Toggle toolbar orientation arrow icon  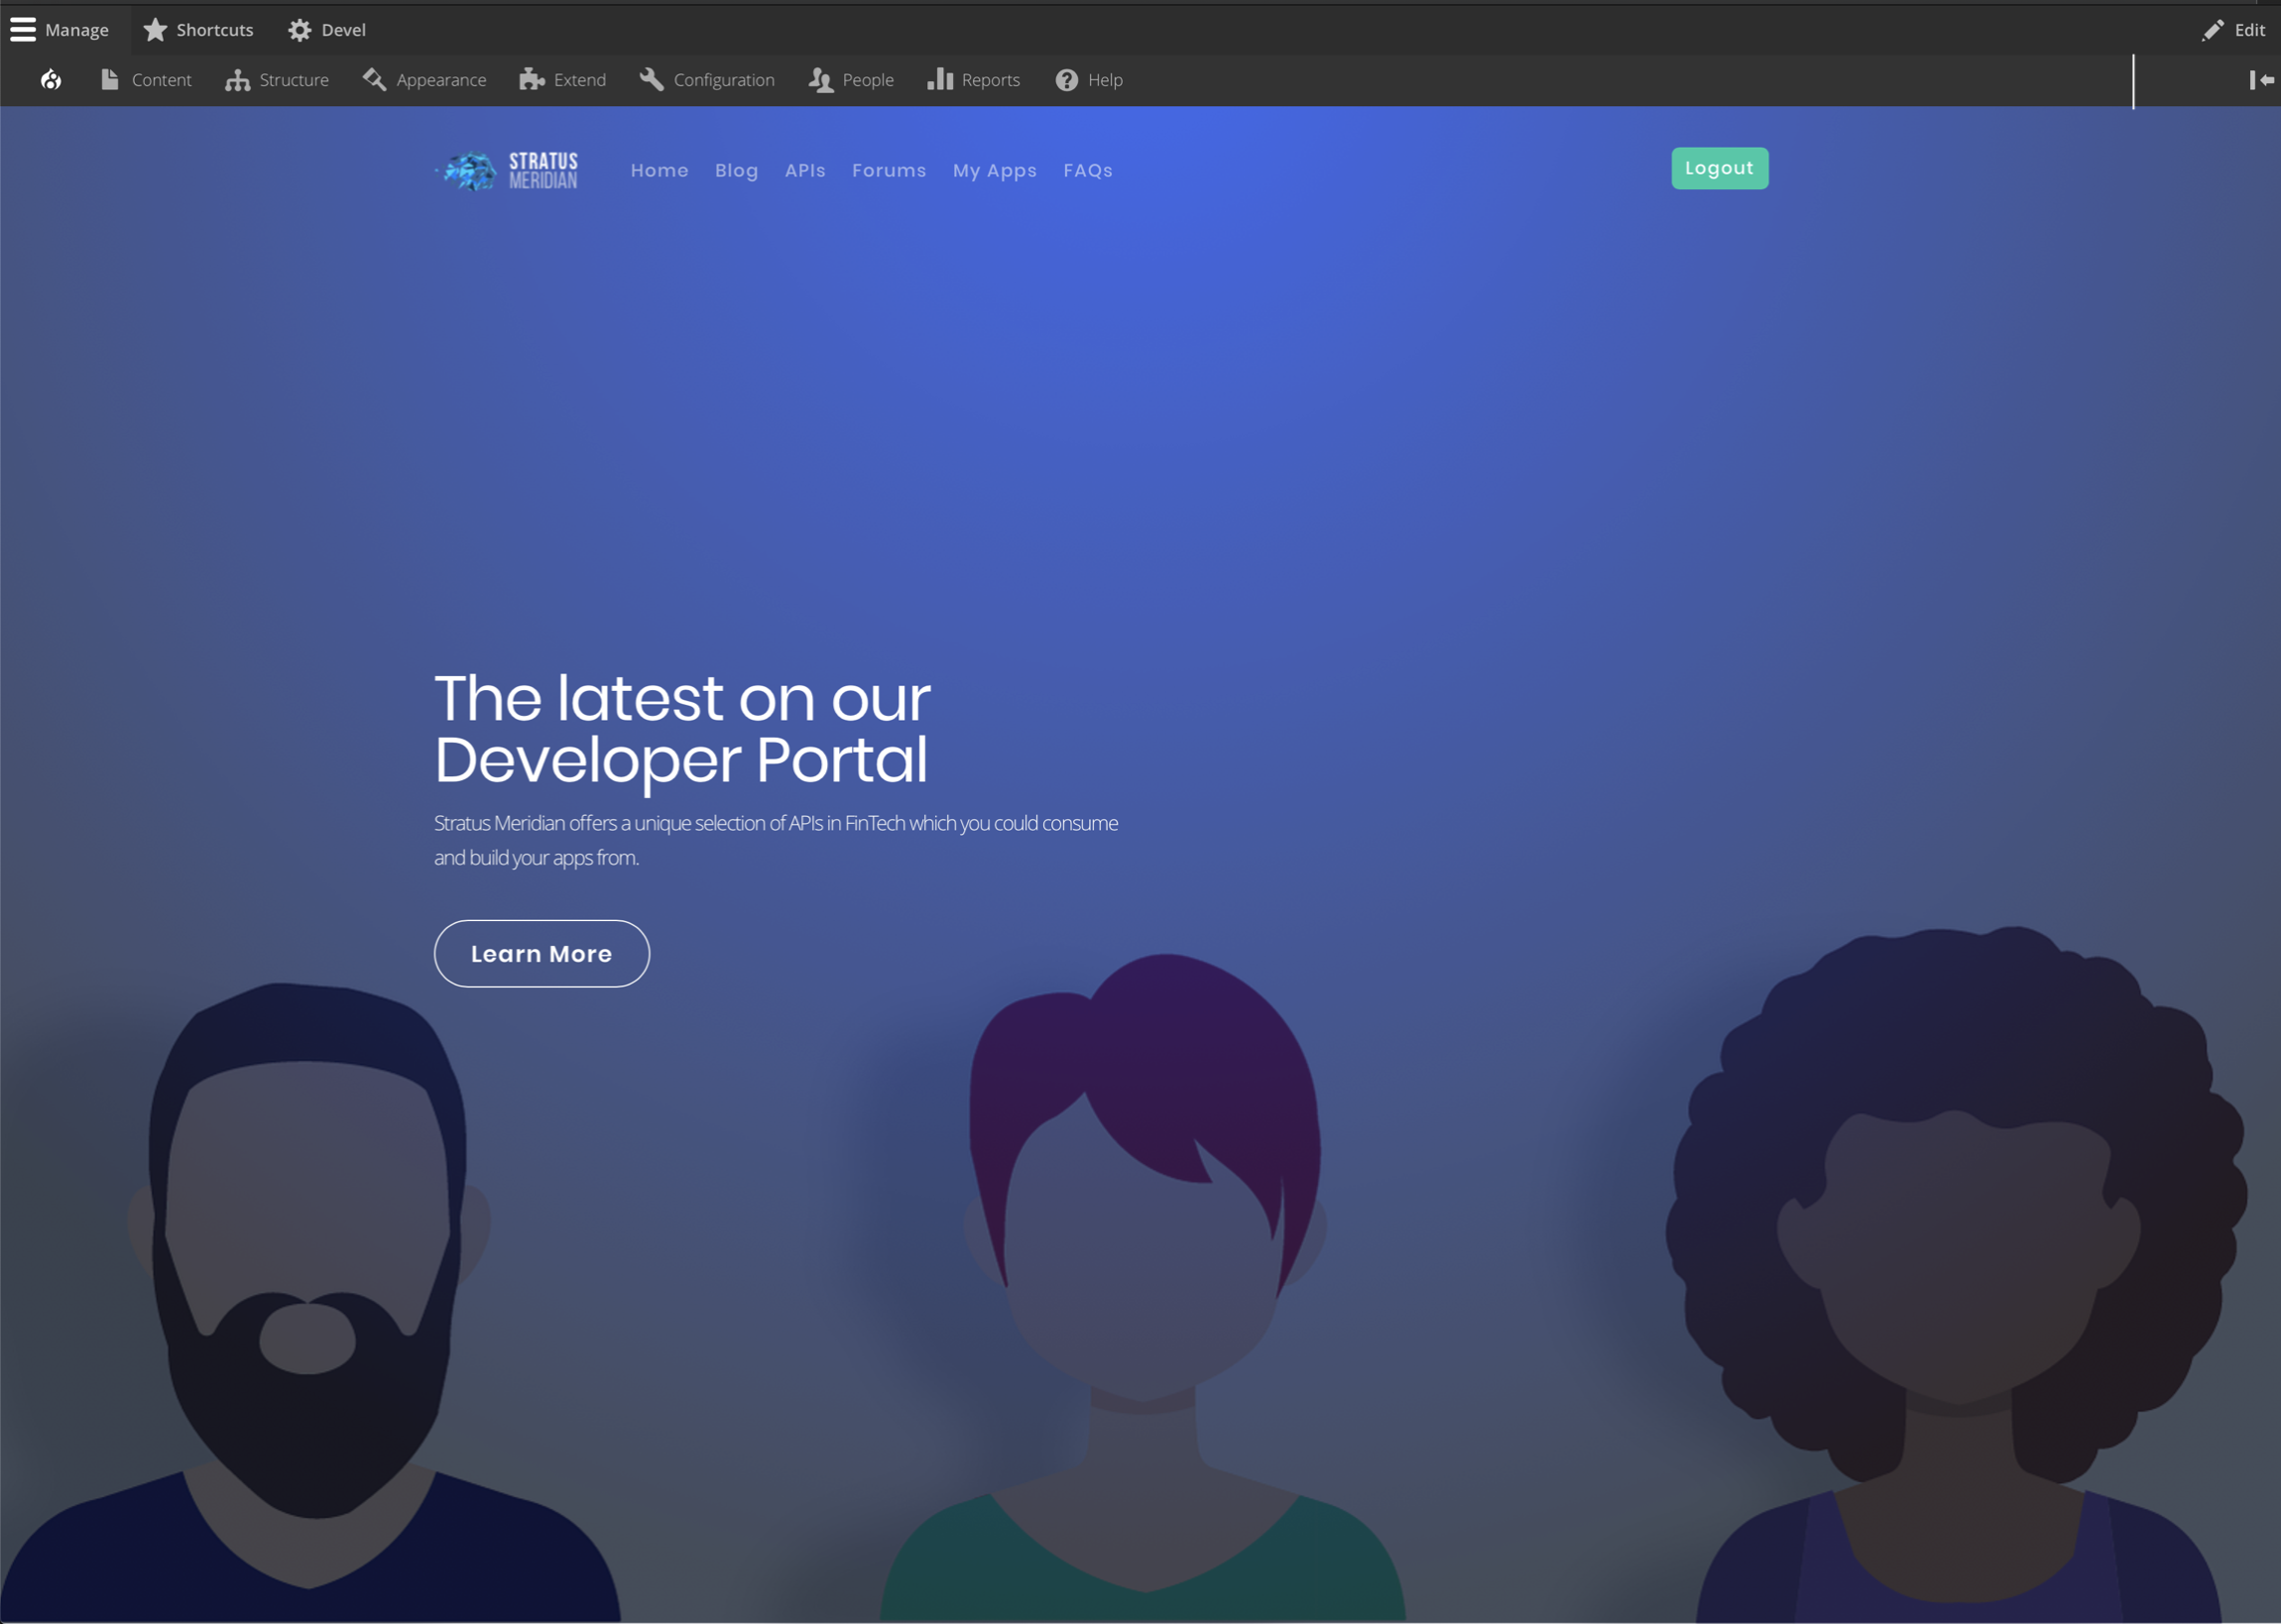(x=2261, y=80)
